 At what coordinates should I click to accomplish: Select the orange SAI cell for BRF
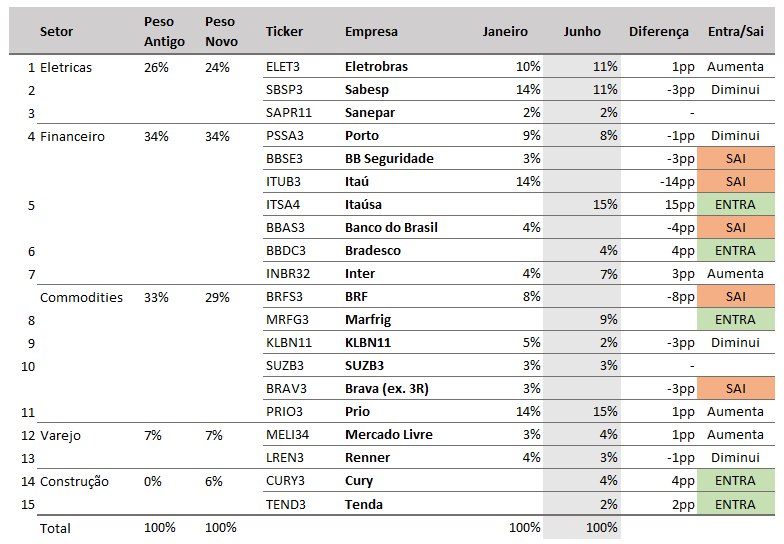tap(736, 296)
